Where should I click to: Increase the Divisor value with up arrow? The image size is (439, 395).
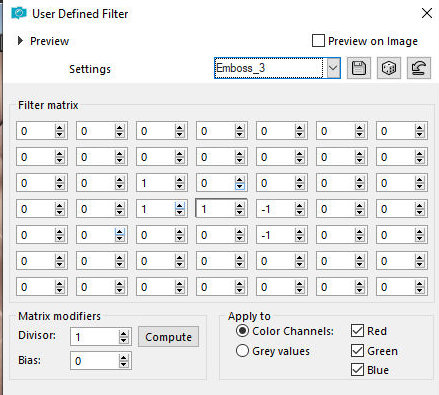pos(124,334)
